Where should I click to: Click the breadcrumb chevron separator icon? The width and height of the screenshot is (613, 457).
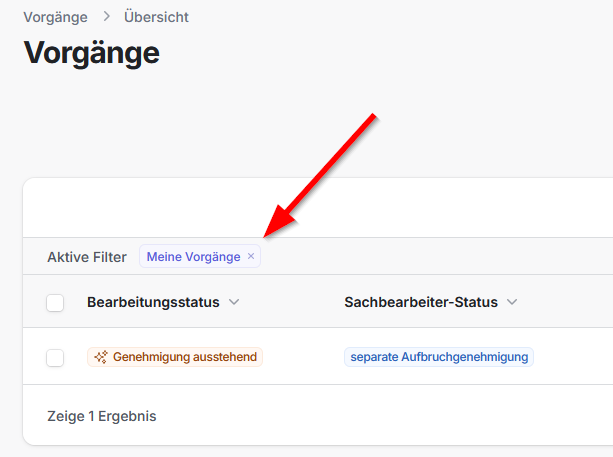(x=105, y=17)
